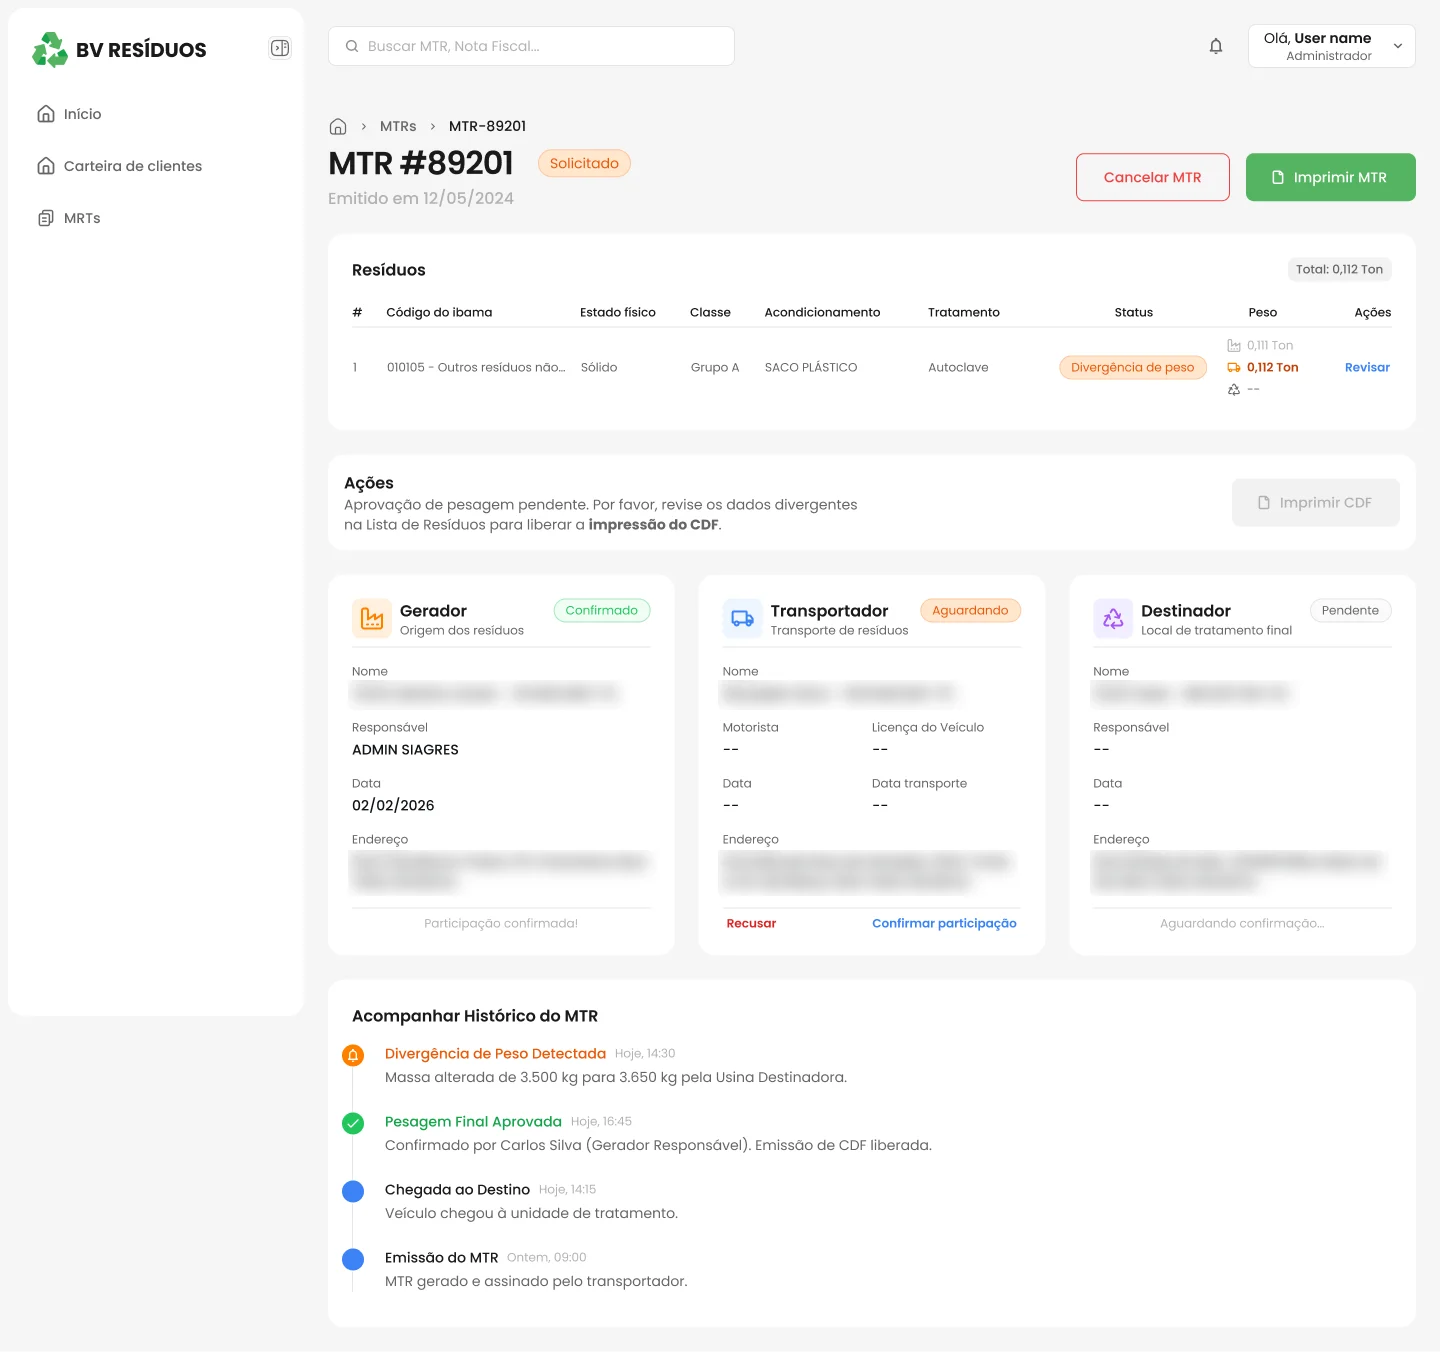The height and width of the screenshot is (1352, 1440).
Task: Click Cancelar MTR button
Action: pos(1153,177)
